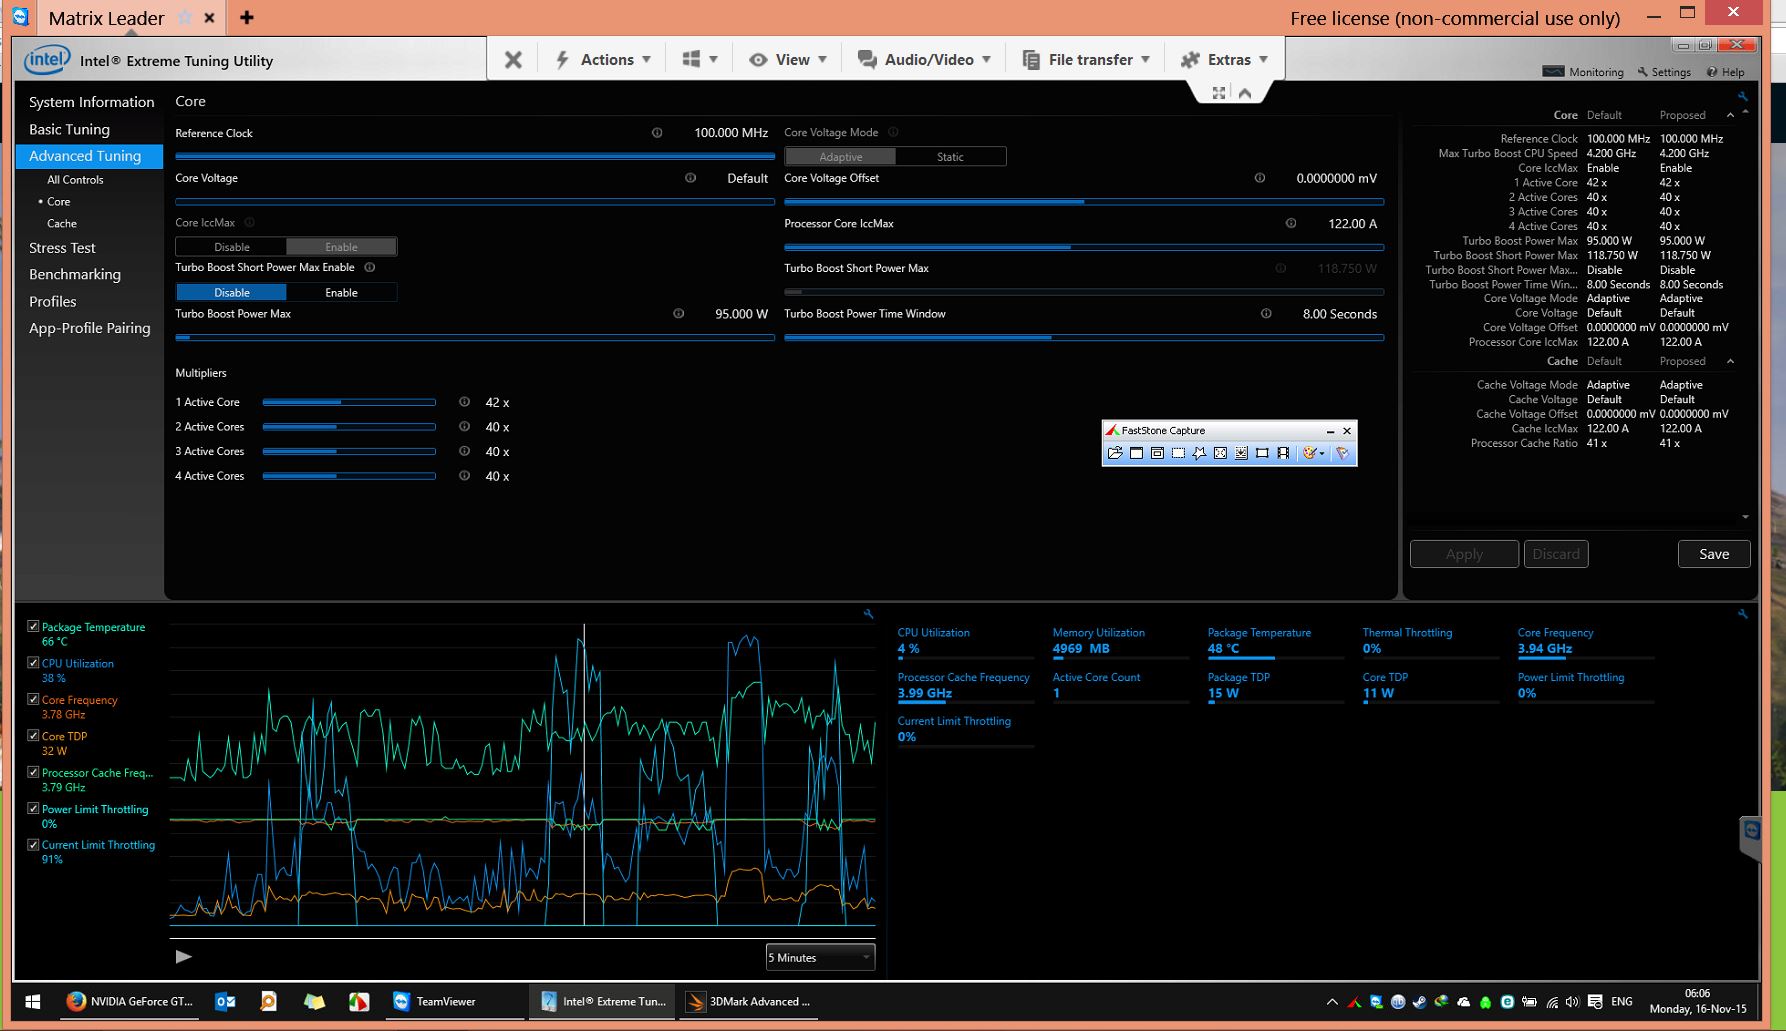This screenshot has height=1031, width=1786.
Task: Open Profiles in sidebar
Action: click(x=52, y=301)
